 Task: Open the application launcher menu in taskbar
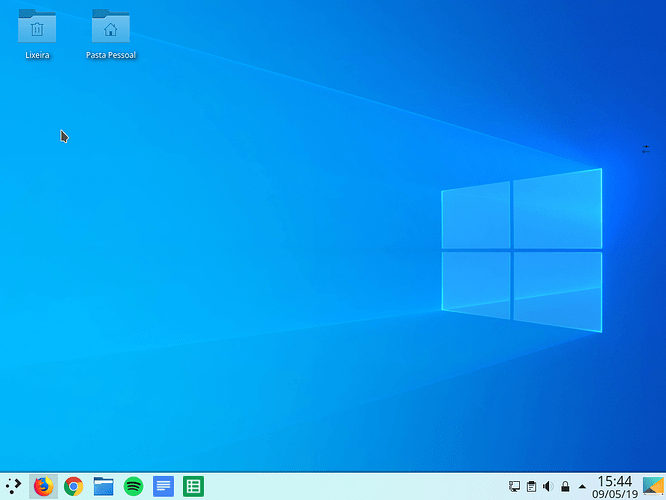pos(14,486)
